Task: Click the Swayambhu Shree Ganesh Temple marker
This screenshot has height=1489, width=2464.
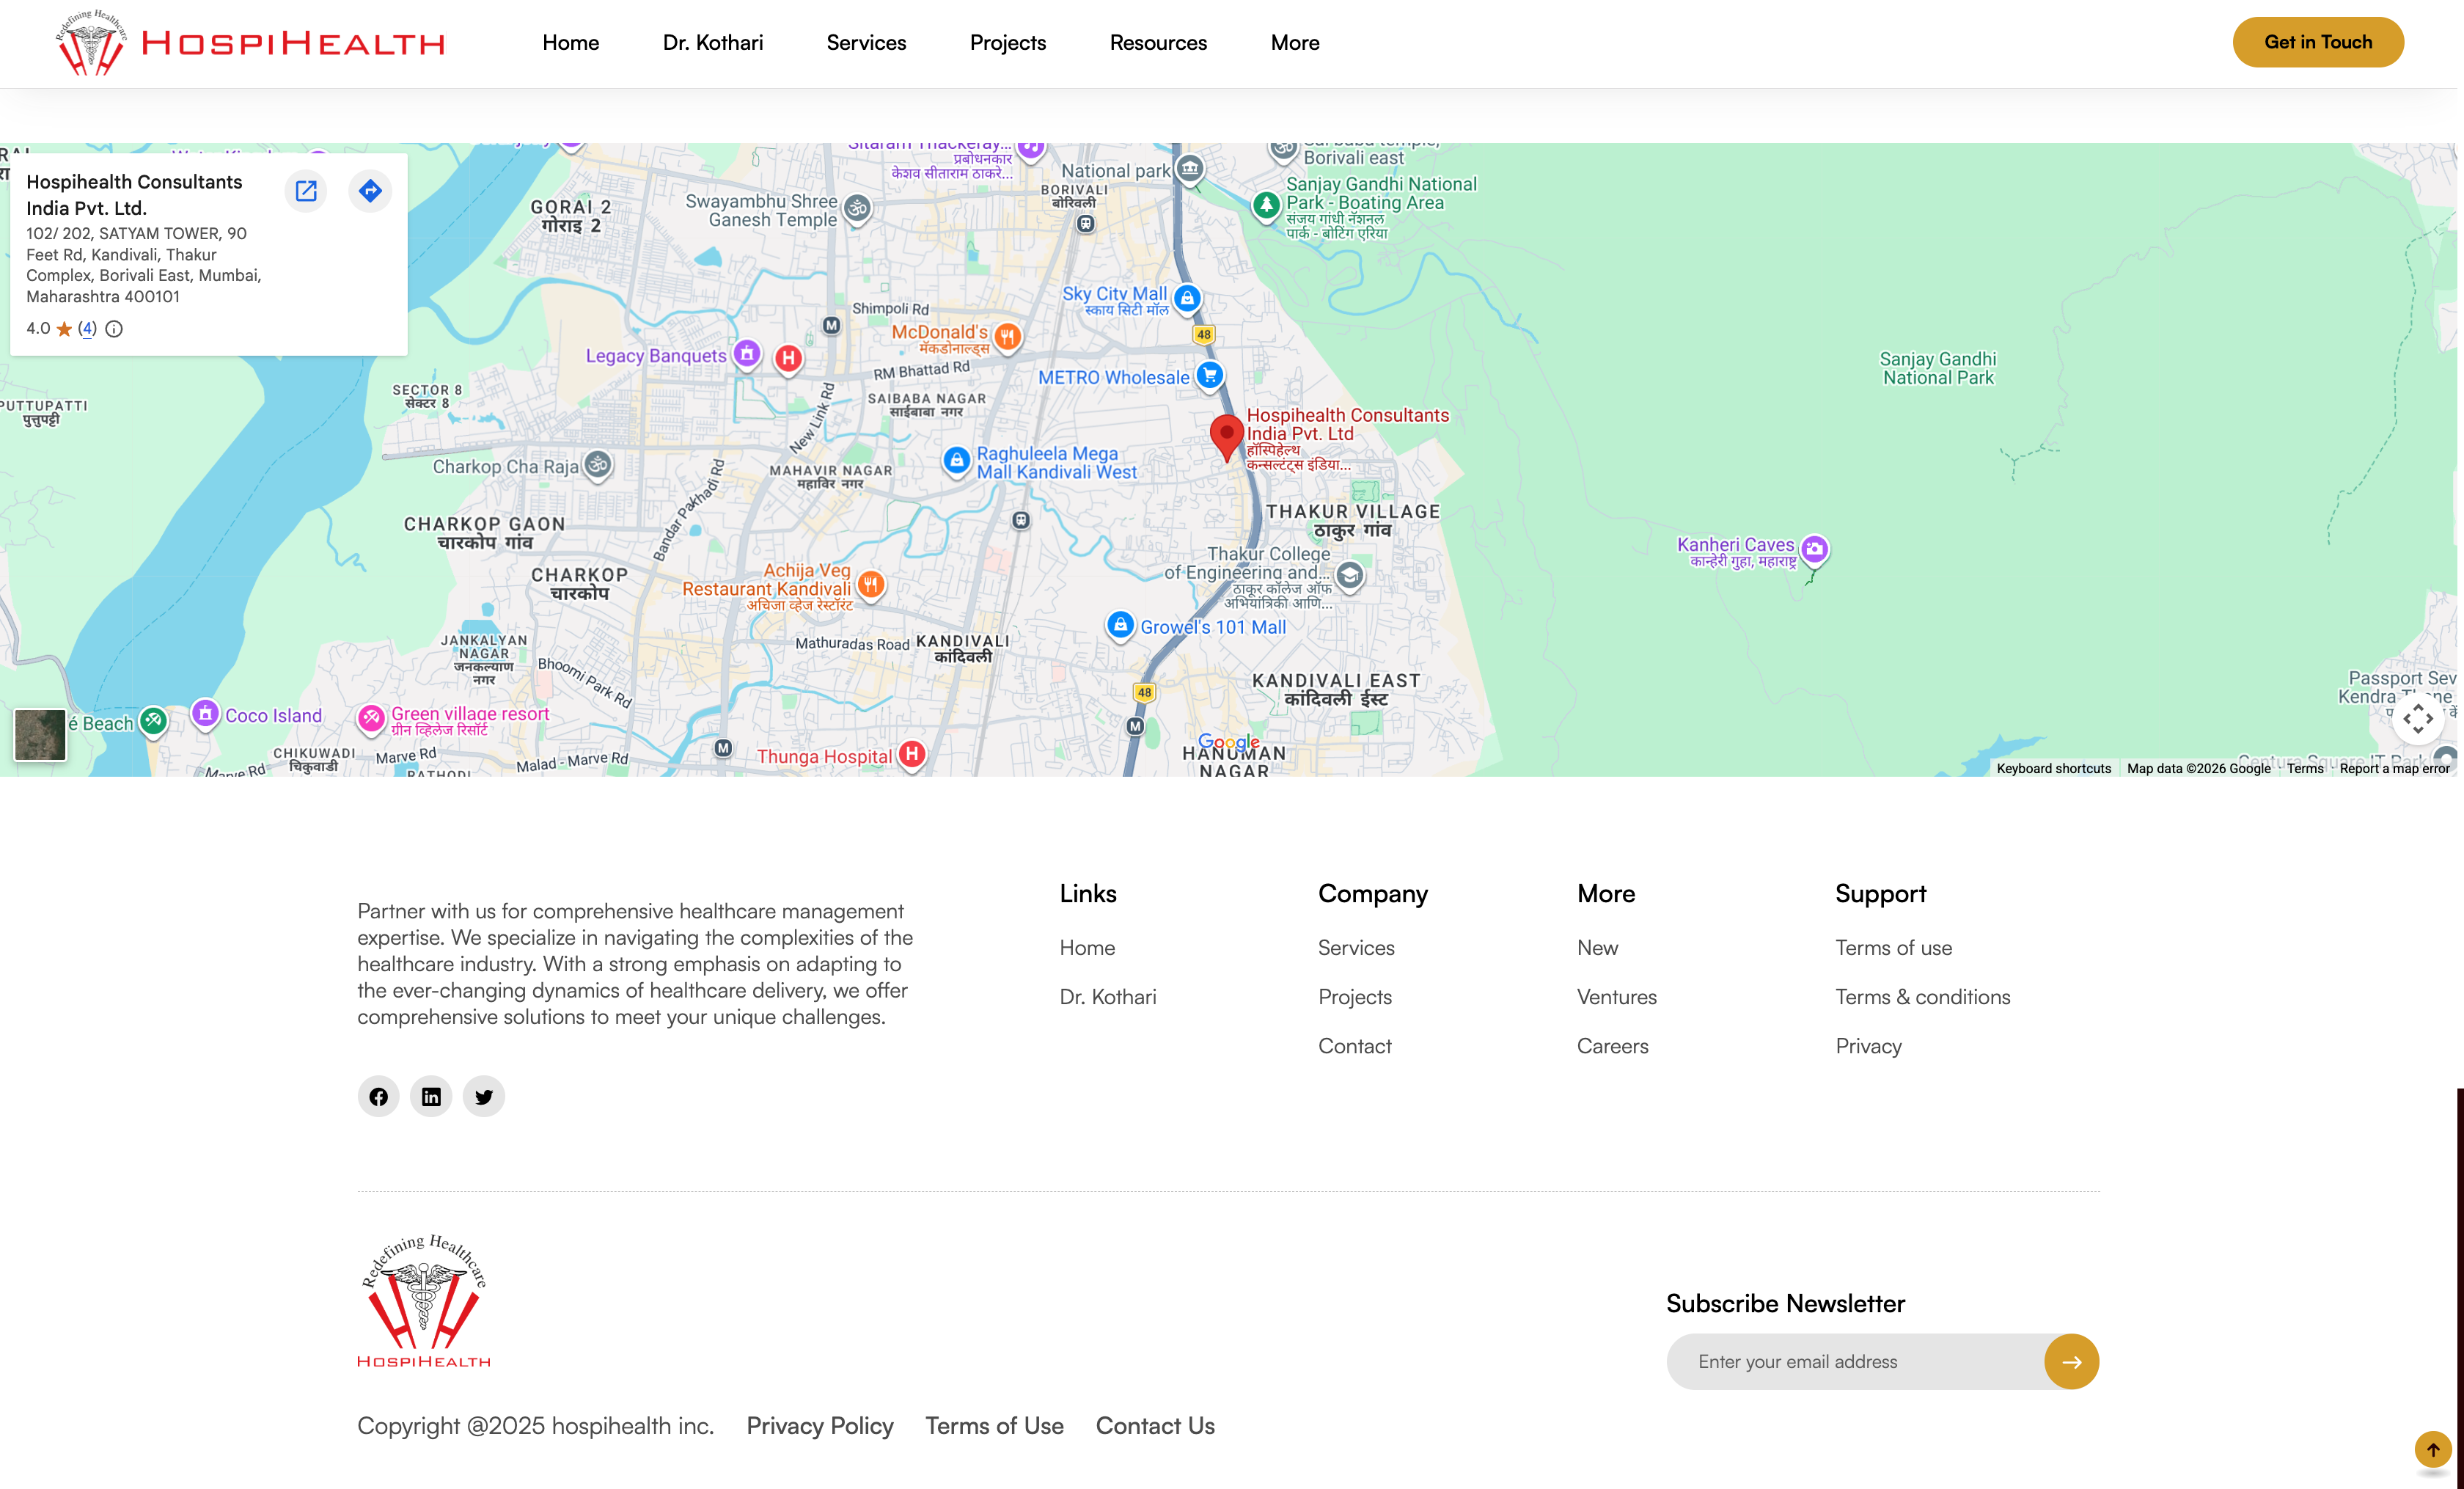Action: point(857,209)
